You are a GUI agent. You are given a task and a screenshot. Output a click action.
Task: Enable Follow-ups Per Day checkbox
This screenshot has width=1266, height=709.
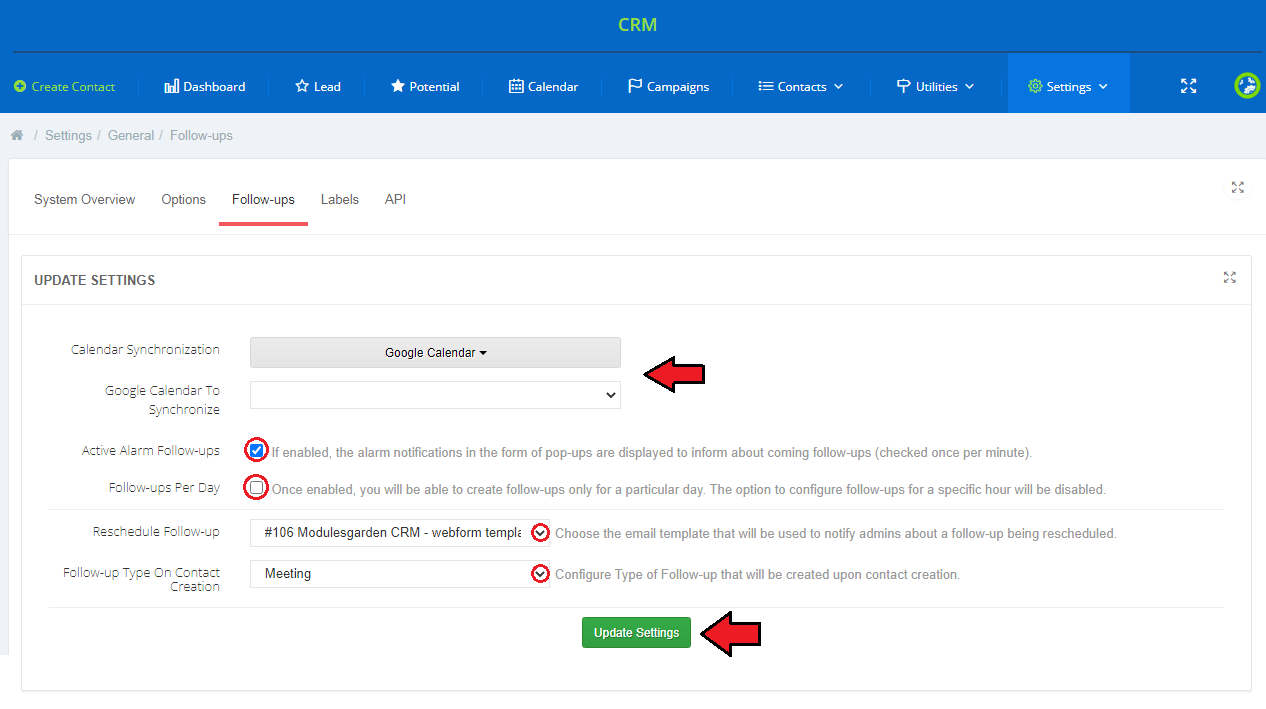pyautogui.click(x=257, y=488)
